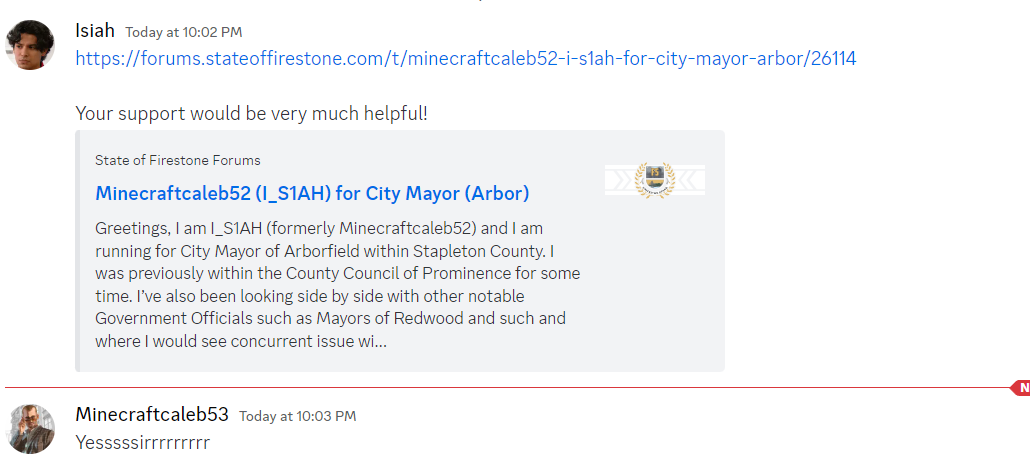The width and height of the screenshot is (1030, 465).
Task: Click the embed description starting with 'Greetings, I am I_S1AH'
Action: [338, 285]
